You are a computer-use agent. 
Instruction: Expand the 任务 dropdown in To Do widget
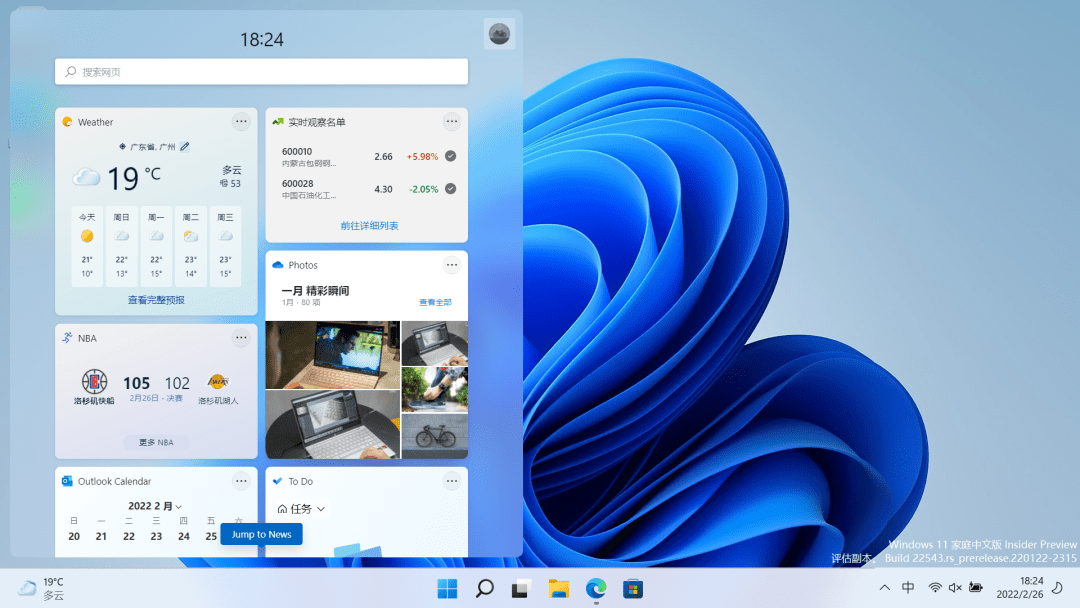(x=303, y=508)
